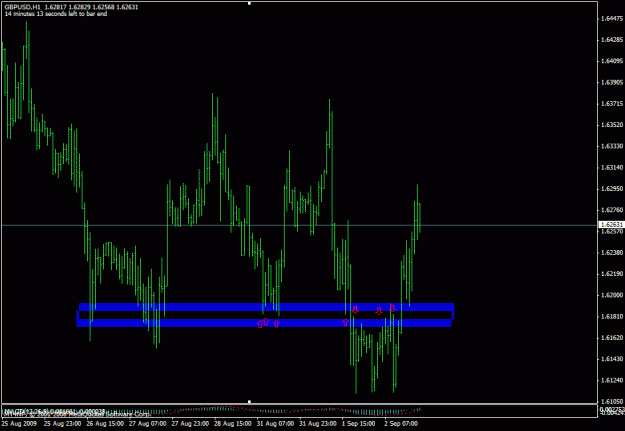
Task: Click the current price tag 1.62631
Action: coord(612,225)
